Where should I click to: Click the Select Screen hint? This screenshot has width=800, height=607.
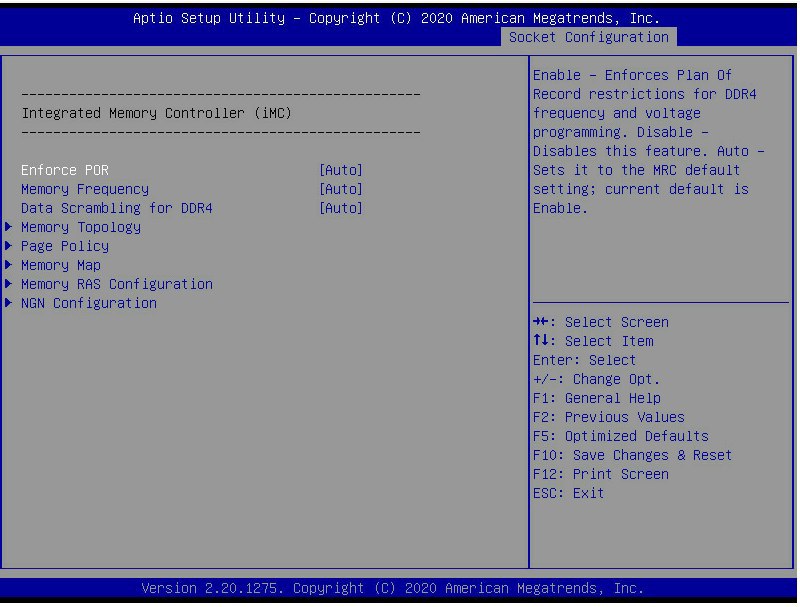(617, 322)
